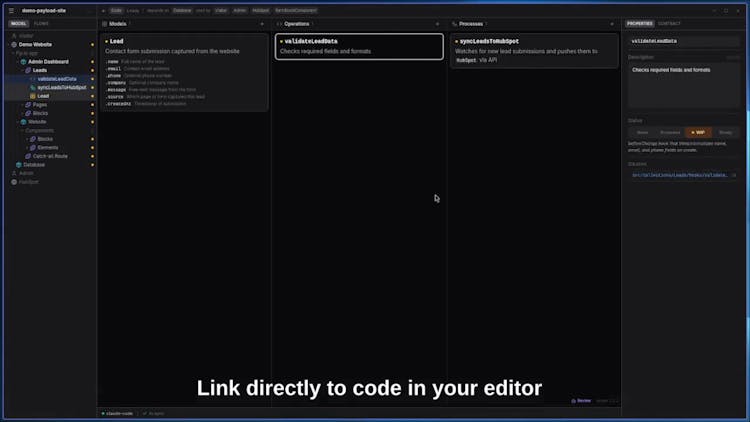Switch to the Flows tab
The height and width of the screenshot is (422, 750).
41,23
